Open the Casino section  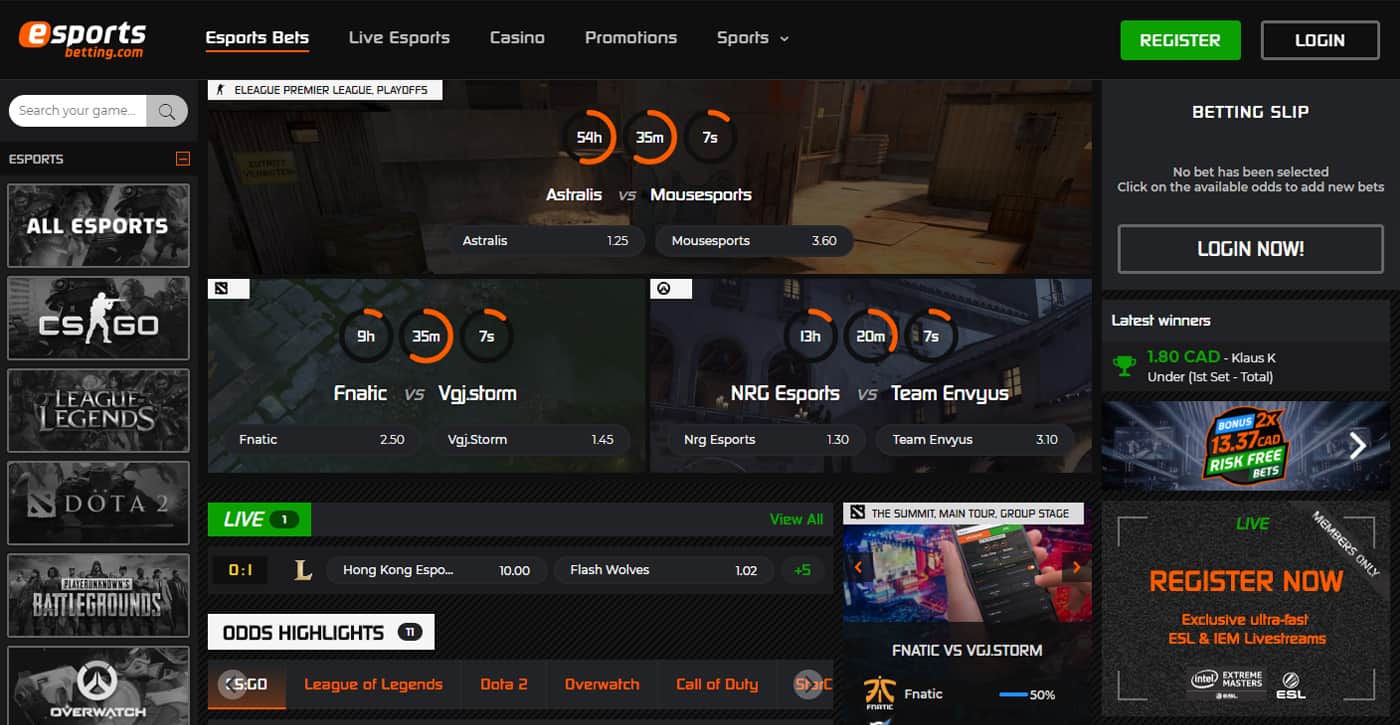pos(517,38)
